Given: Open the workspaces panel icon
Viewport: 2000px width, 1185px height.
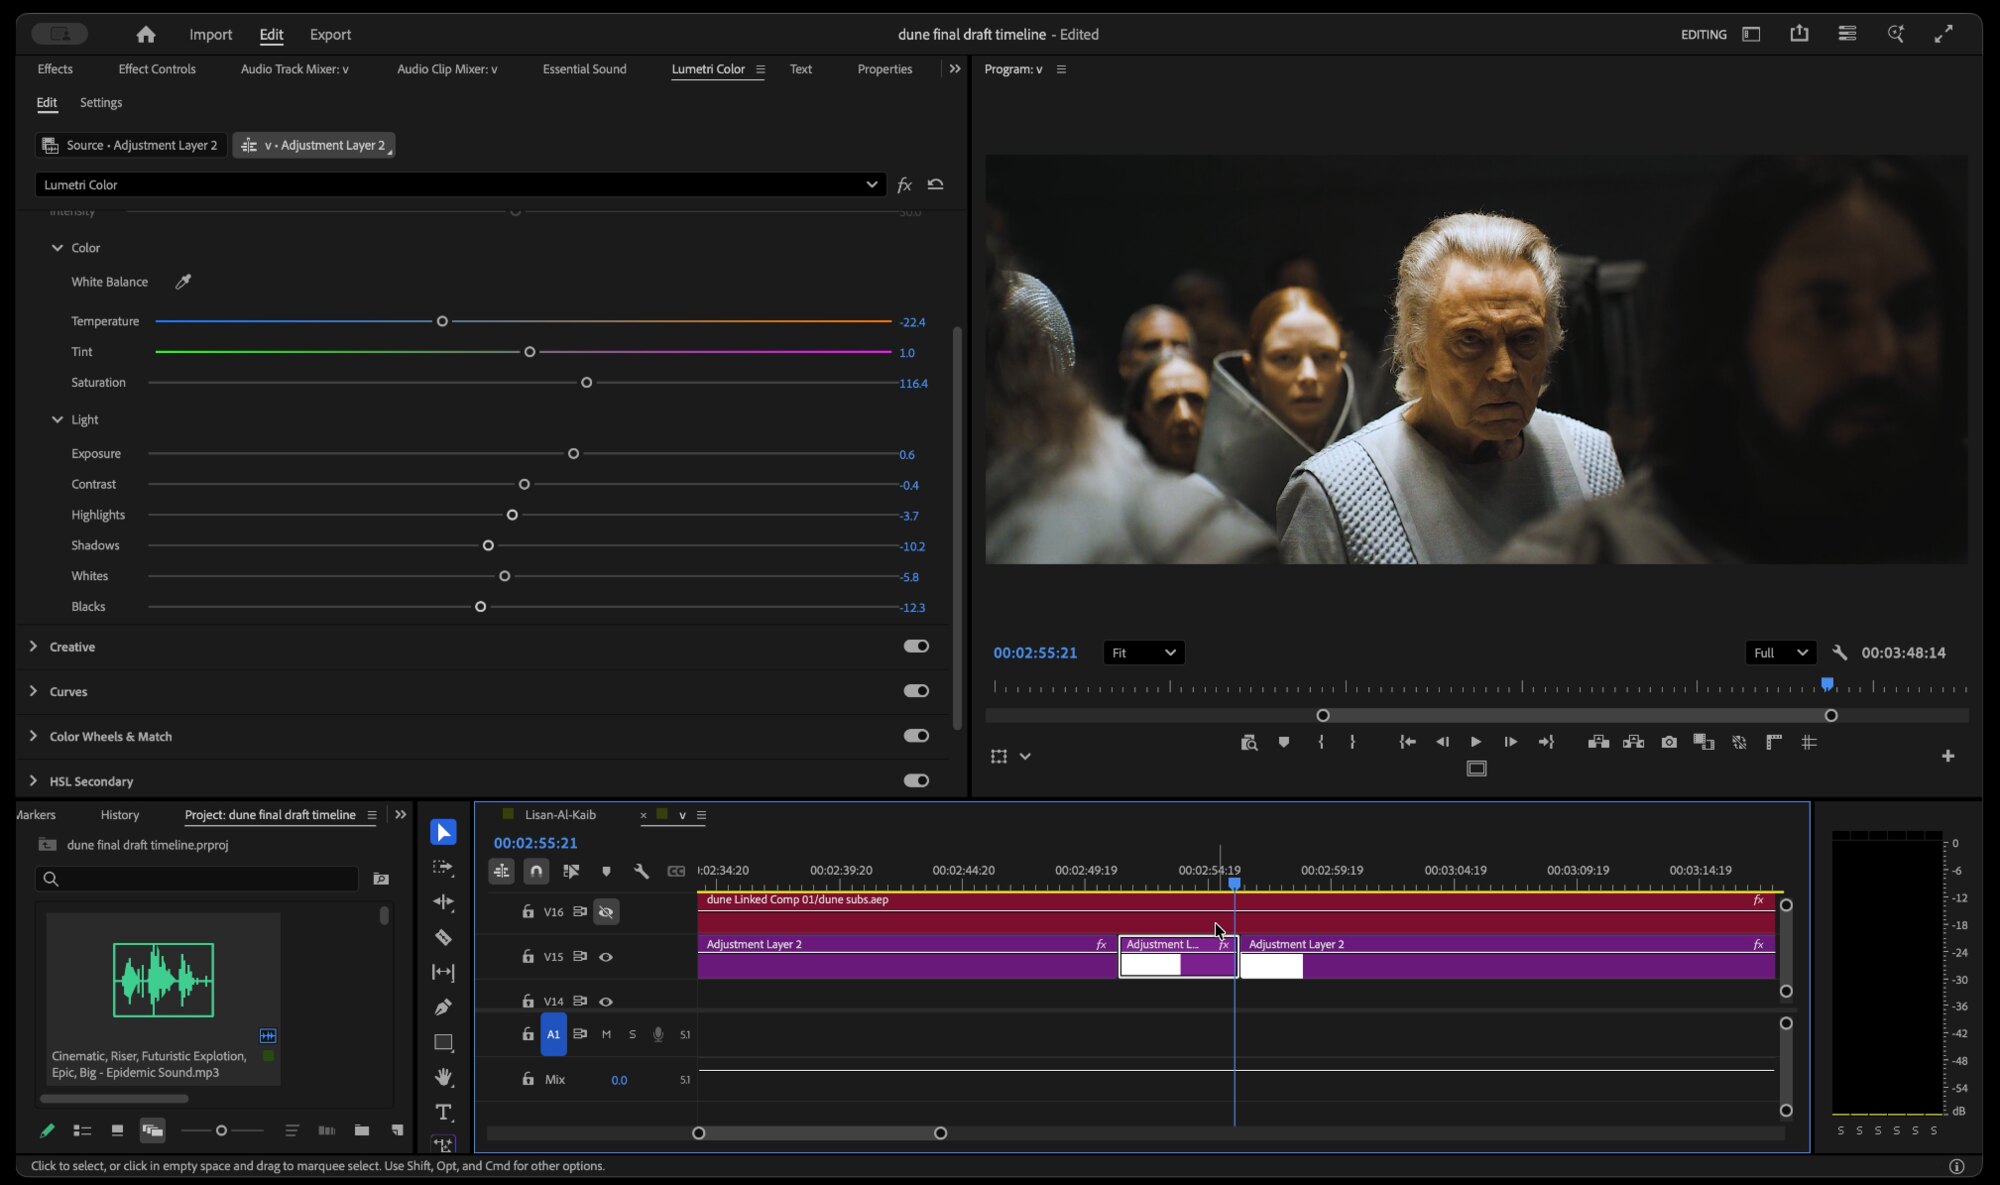Looking at the screenshot, I should [x=1751, y=34].
